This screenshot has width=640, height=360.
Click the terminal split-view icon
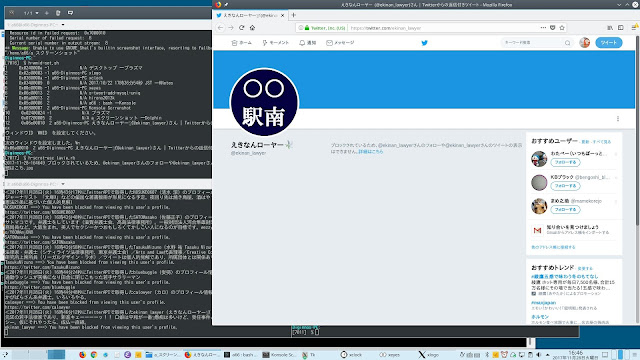point(70,13)
